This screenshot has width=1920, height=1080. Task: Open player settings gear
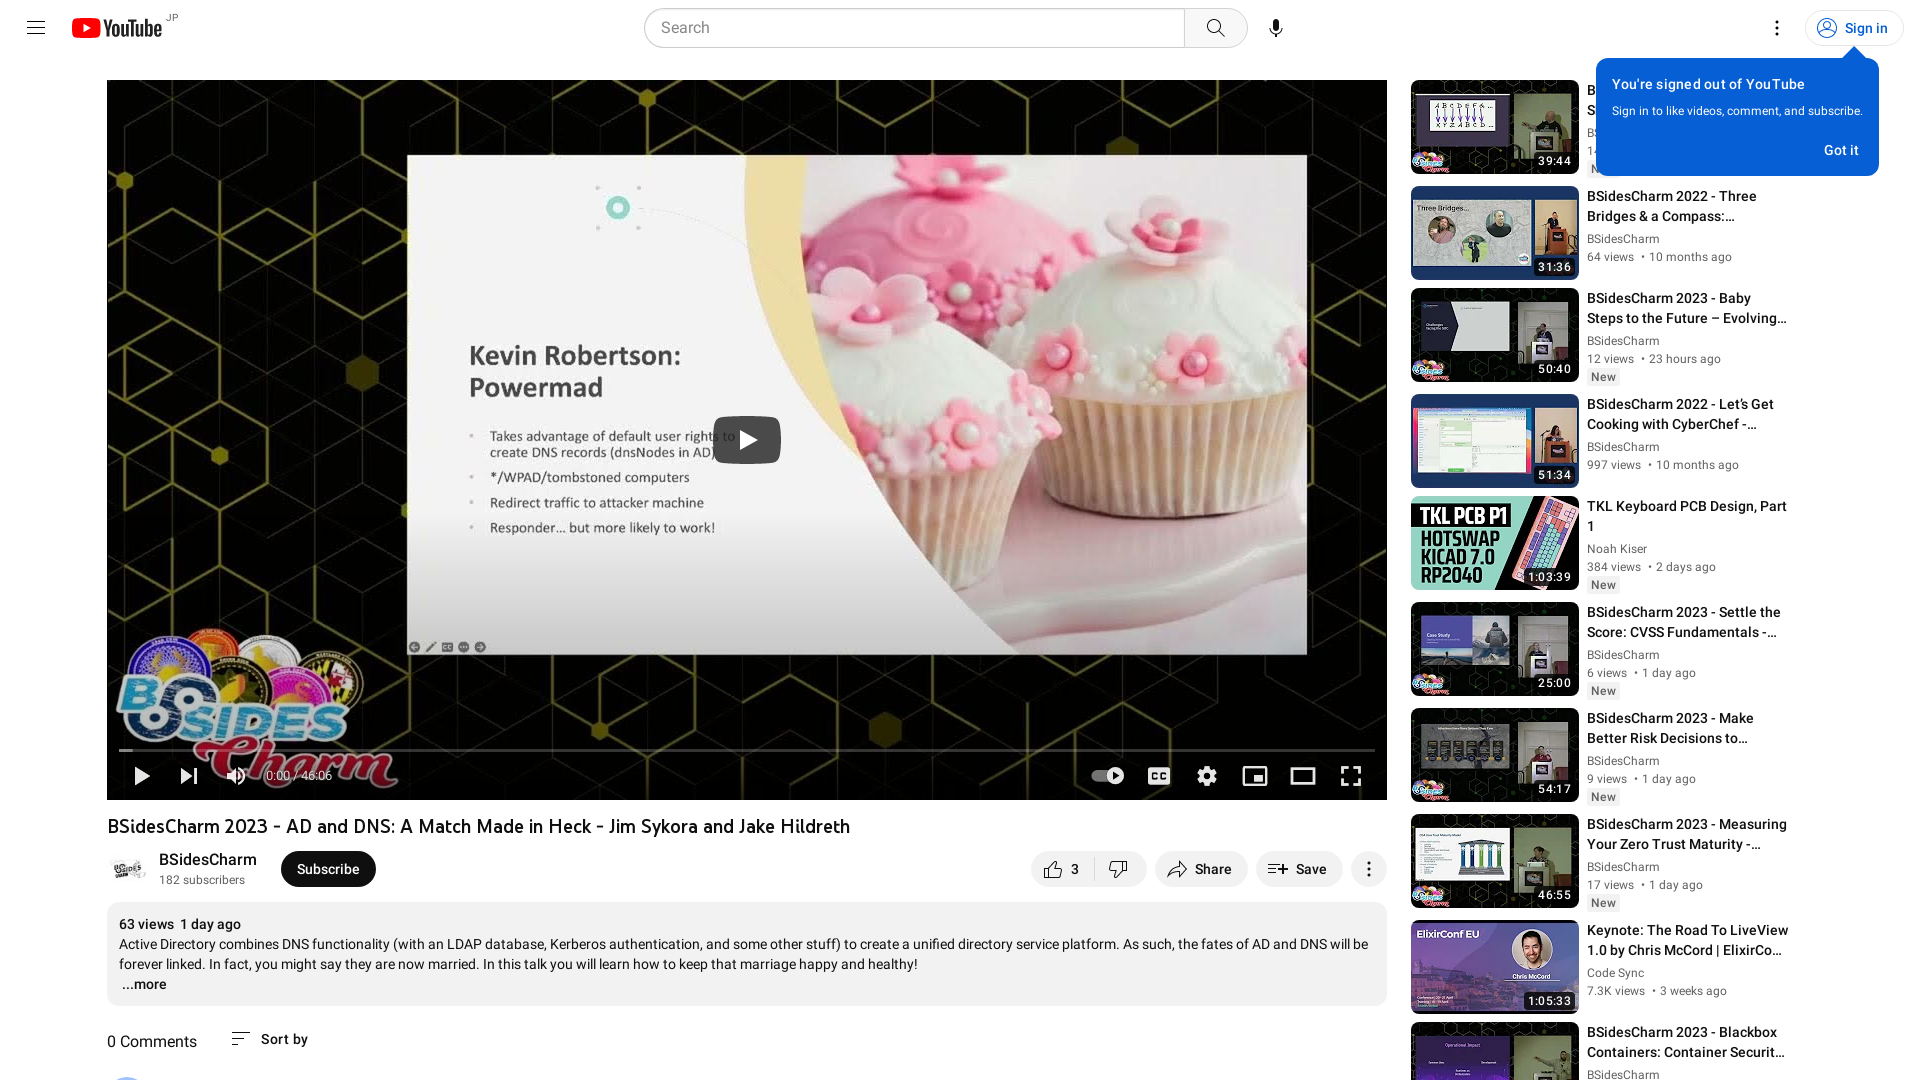pyautogui.click(x=1207, y=776)
